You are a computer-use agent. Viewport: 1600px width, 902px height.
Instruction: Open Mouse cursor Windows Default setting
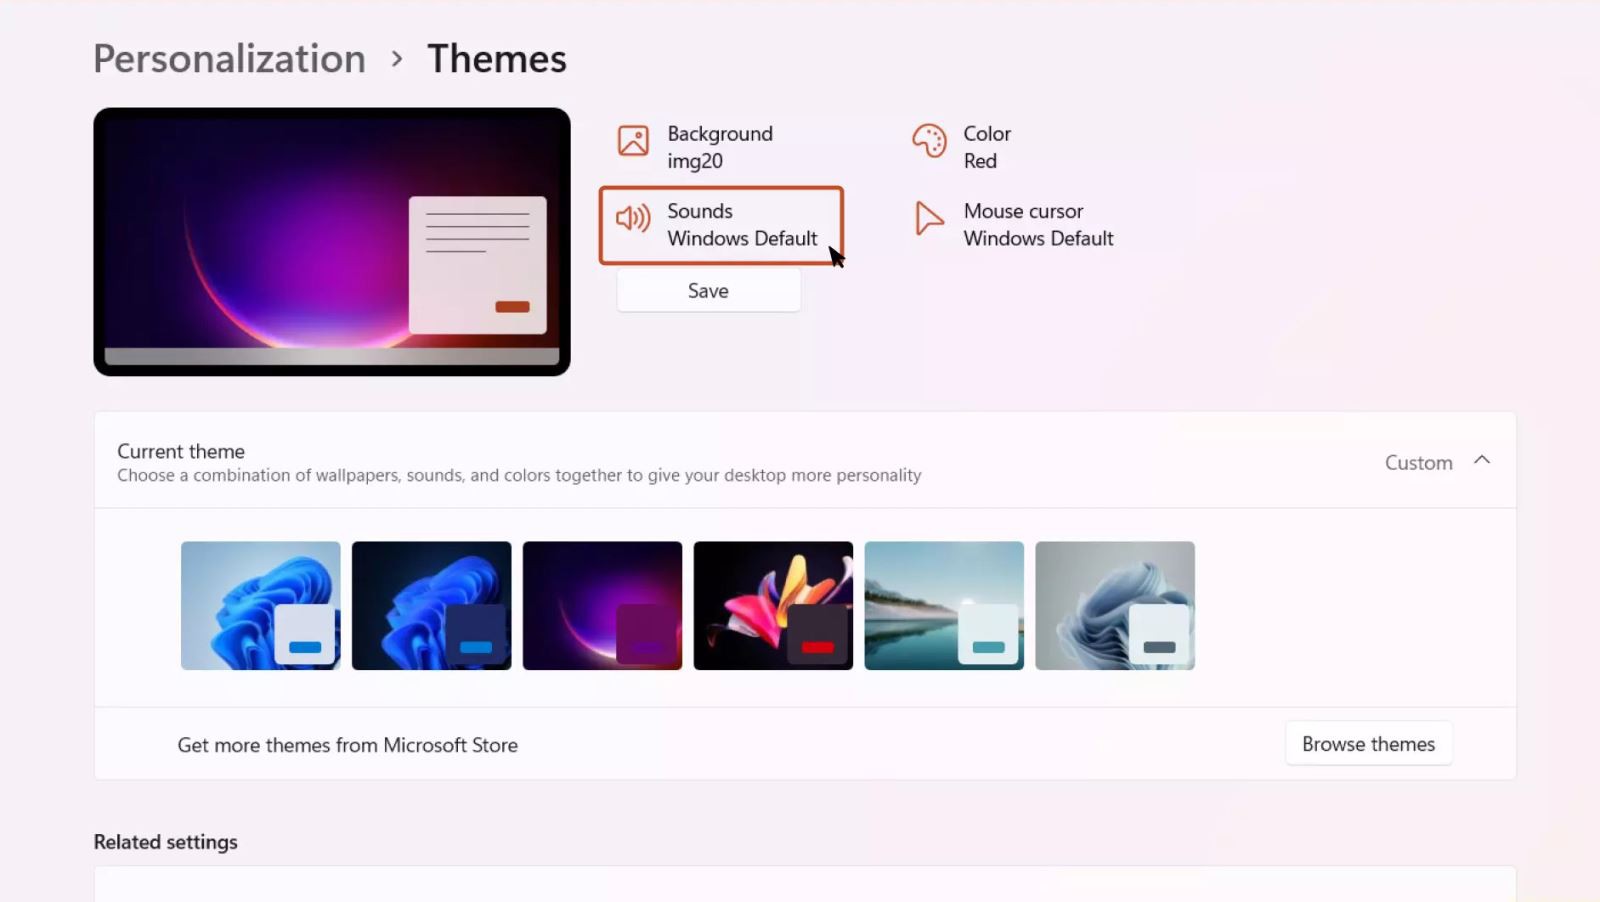[x=1015, y=225]
